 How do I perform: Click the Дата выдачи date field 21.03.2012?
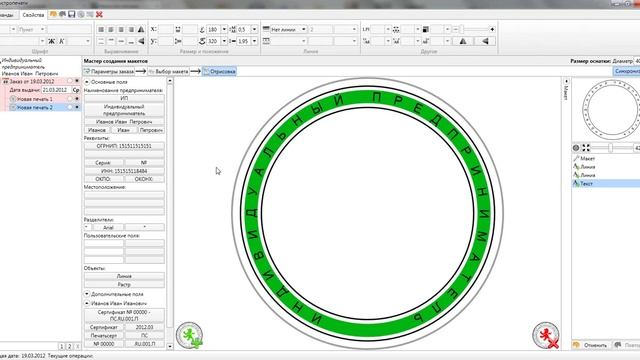pos(56,90)
